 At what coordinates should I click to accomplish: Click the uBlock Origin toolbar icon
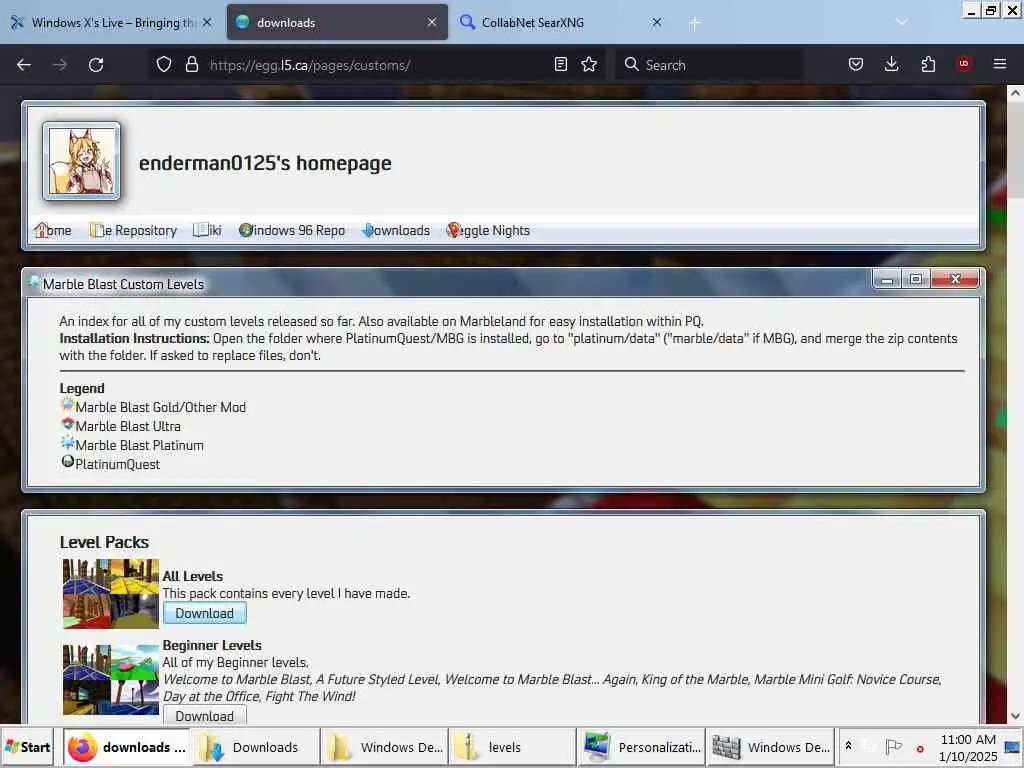963,64
